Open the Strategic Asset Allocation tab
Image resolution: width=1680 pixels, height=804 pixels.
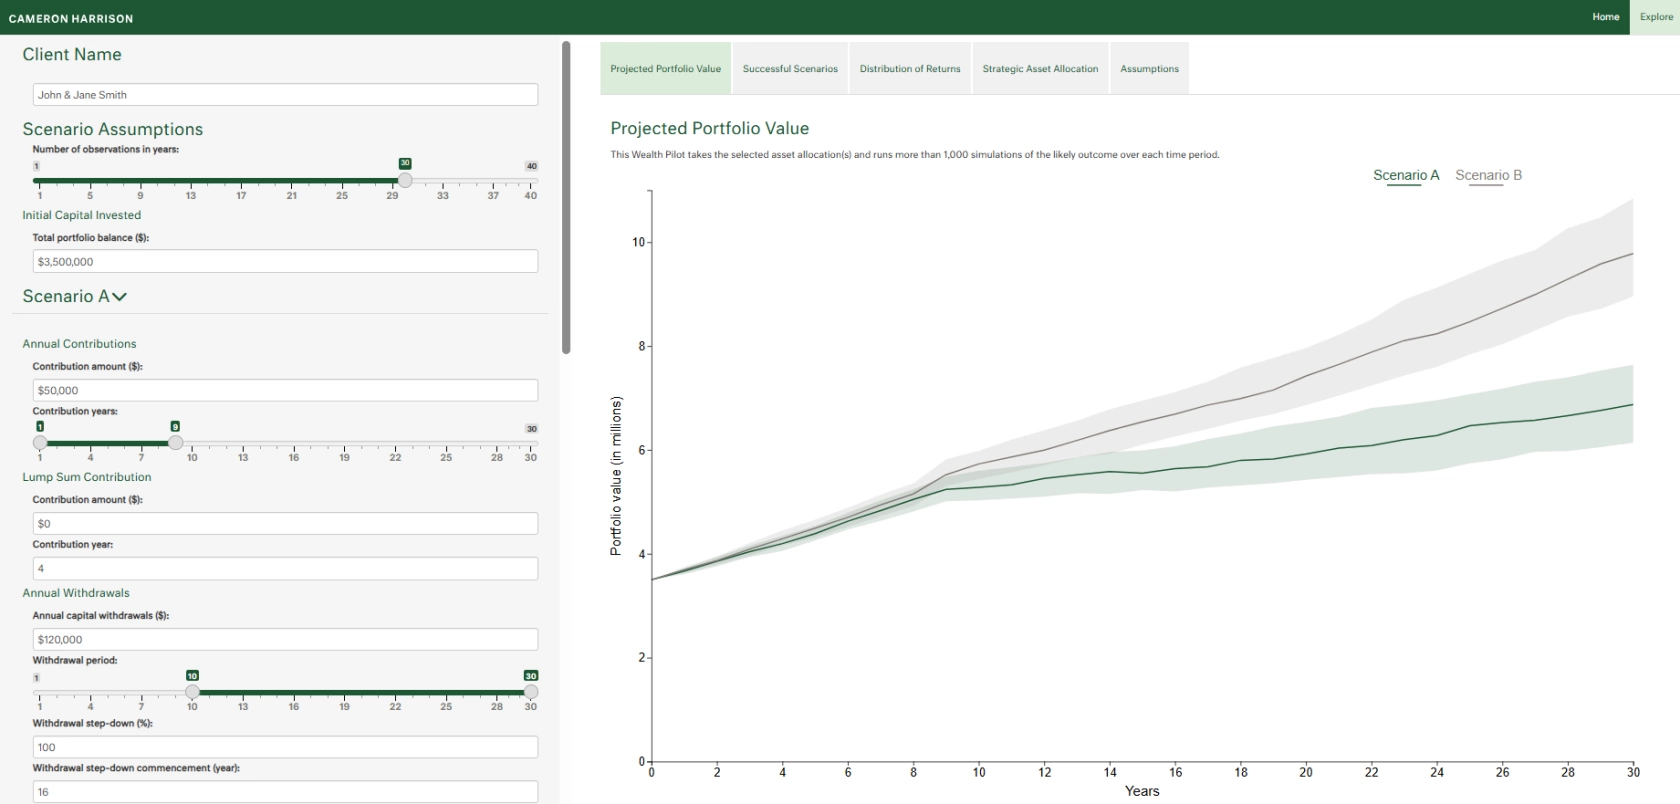(1040, 69)
